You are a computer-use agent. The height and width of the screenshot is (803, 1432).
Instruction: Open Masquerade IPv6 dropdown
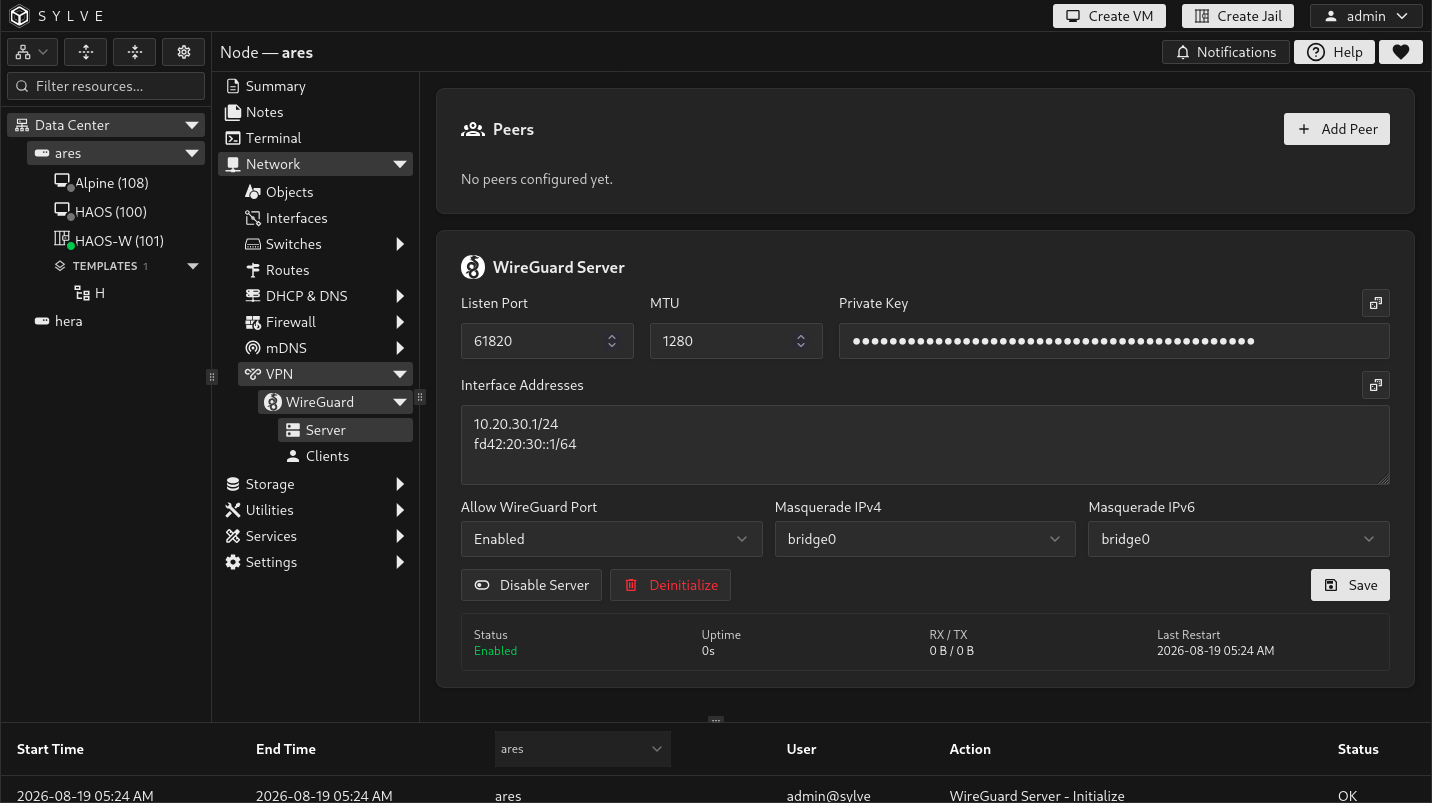(1239, 539)
